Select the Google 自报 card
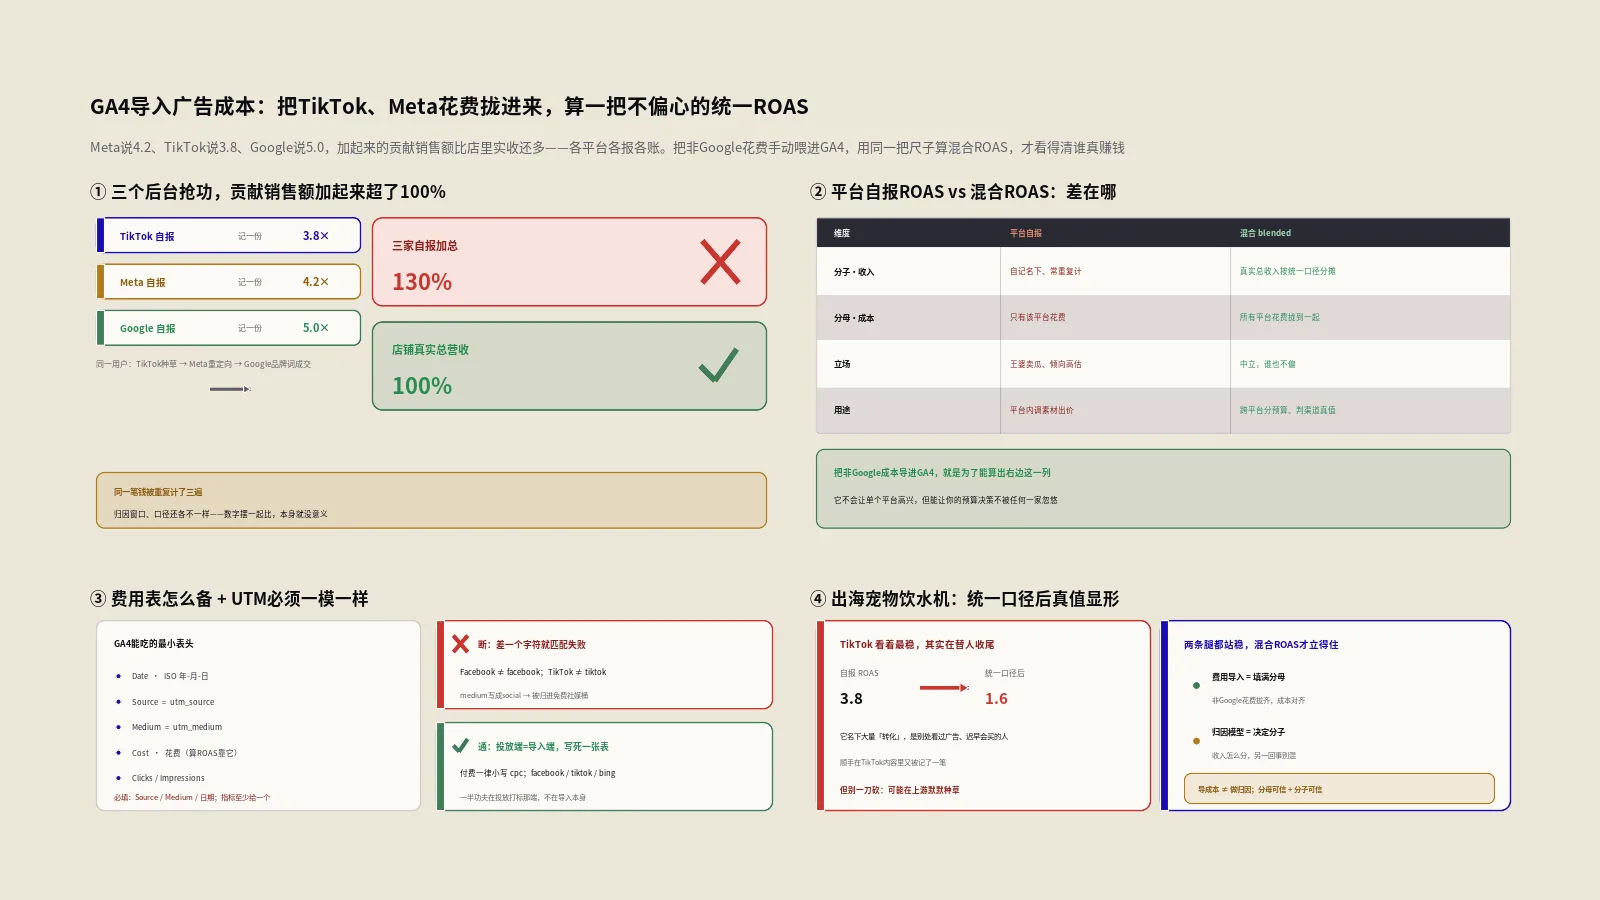Viewport: 1600px width, 900px height. pos(228,328)
